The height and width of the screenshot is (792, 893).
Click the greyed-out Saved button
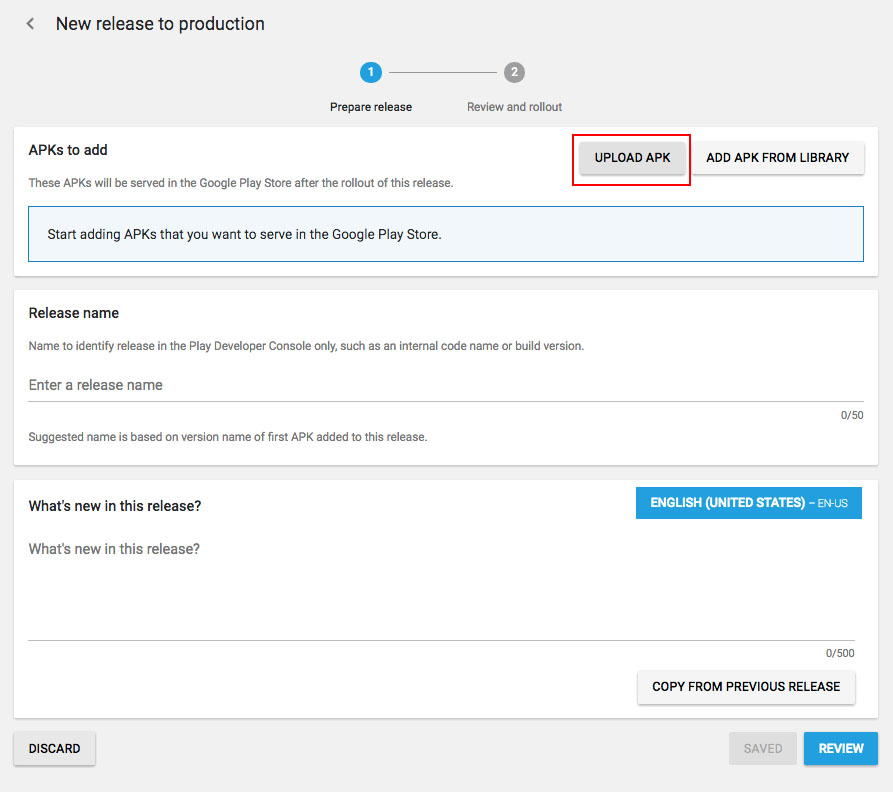coord(763,749)
